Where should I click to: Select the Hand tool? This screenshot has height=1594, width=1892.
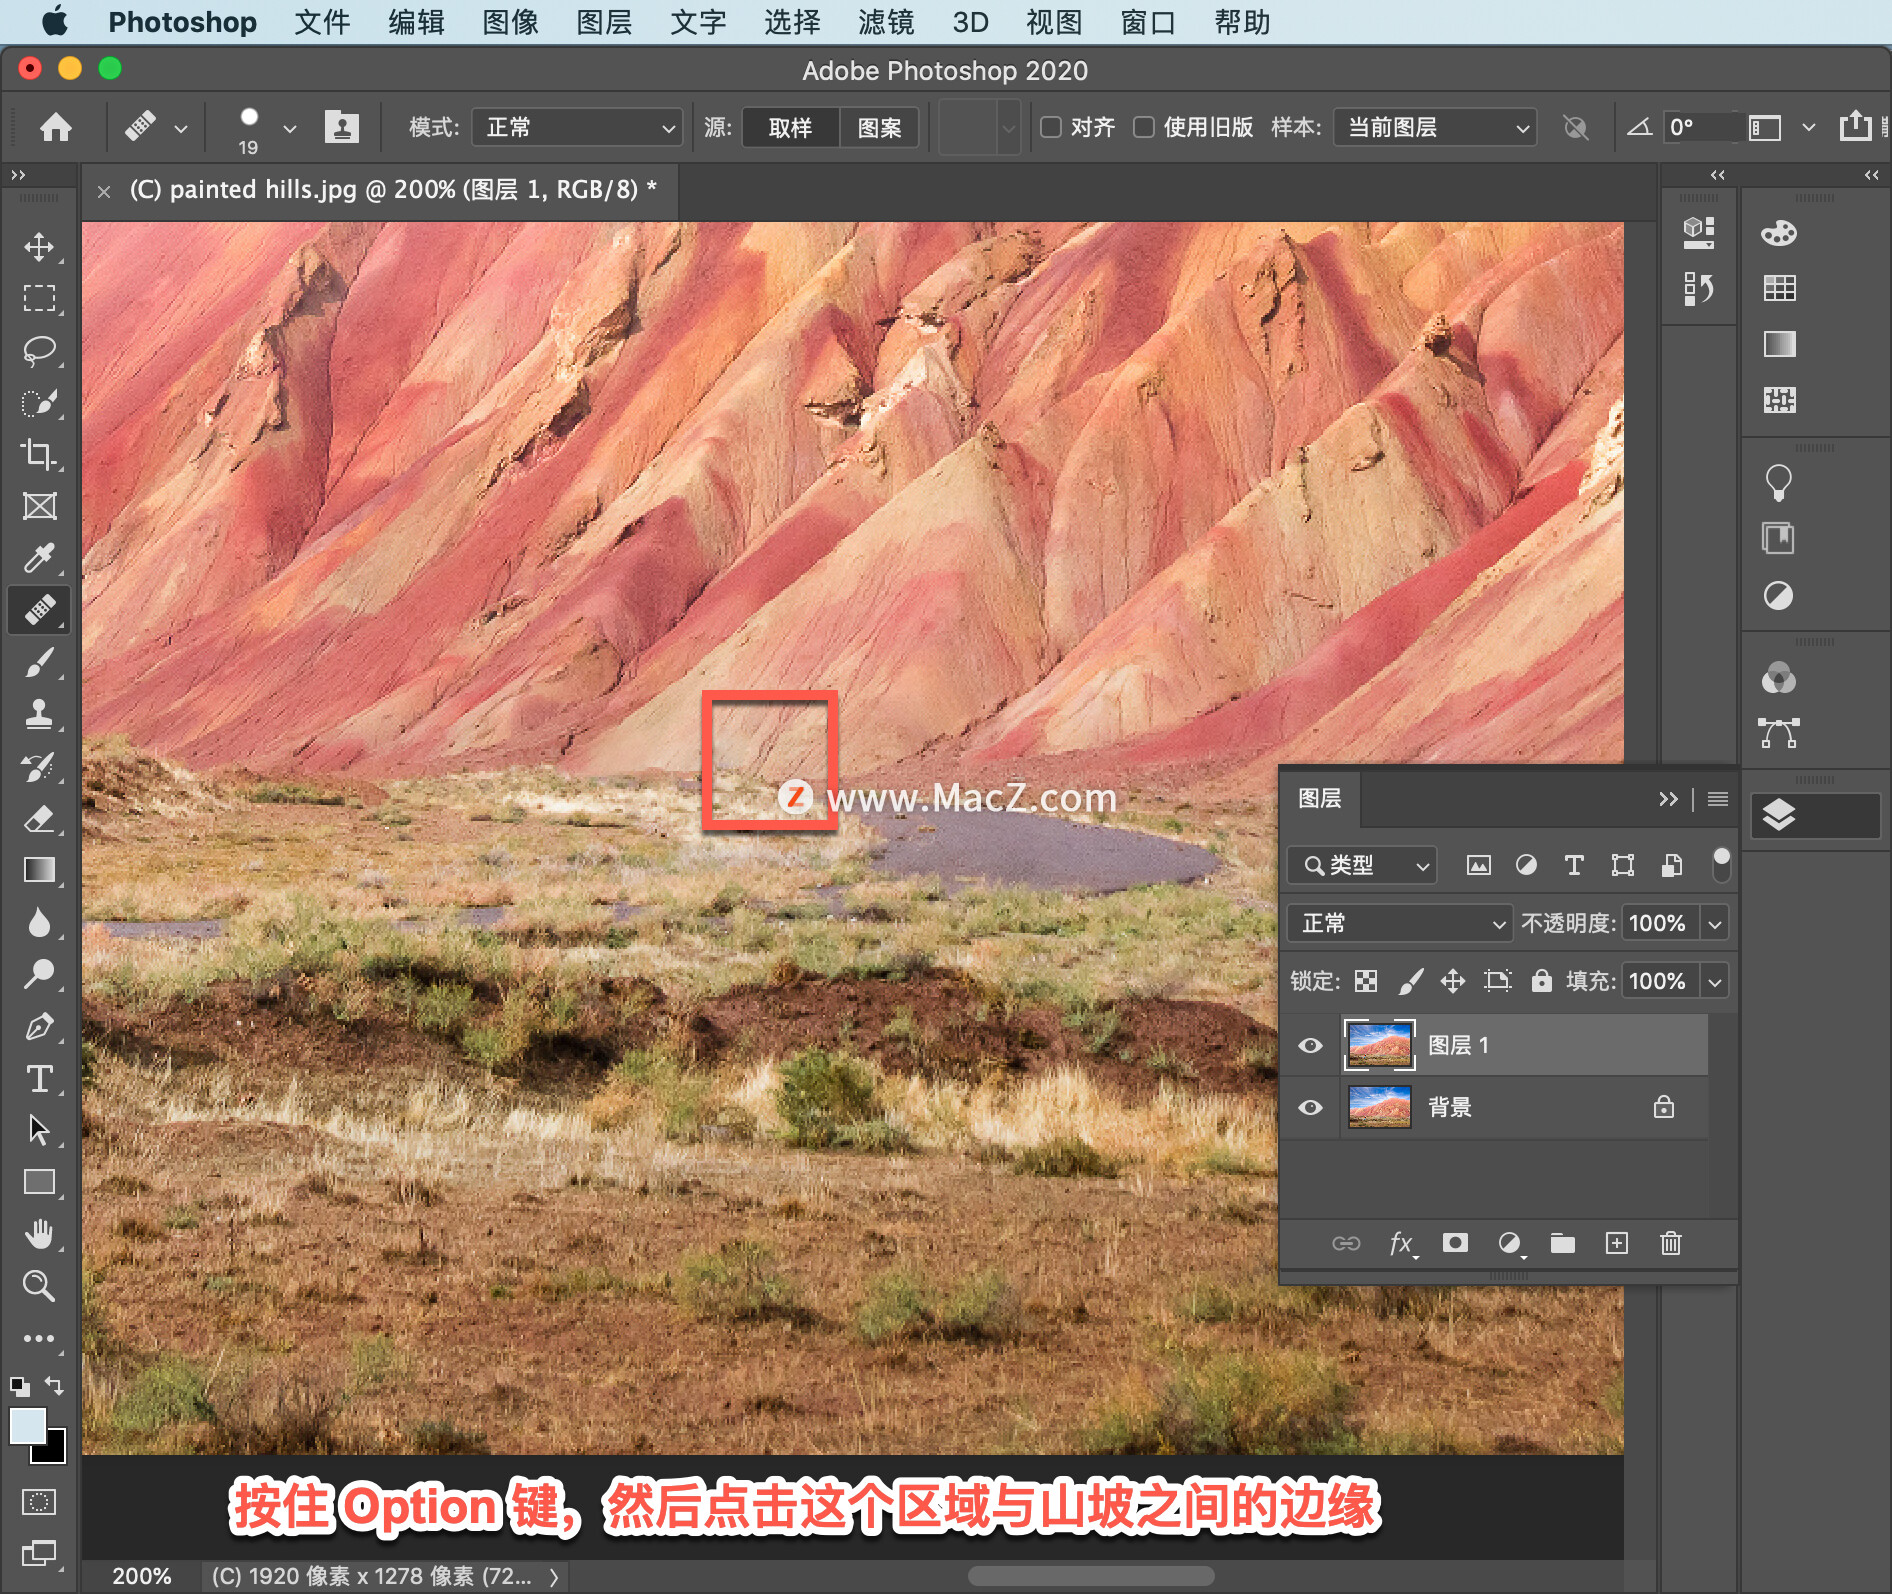point(39,1234)
